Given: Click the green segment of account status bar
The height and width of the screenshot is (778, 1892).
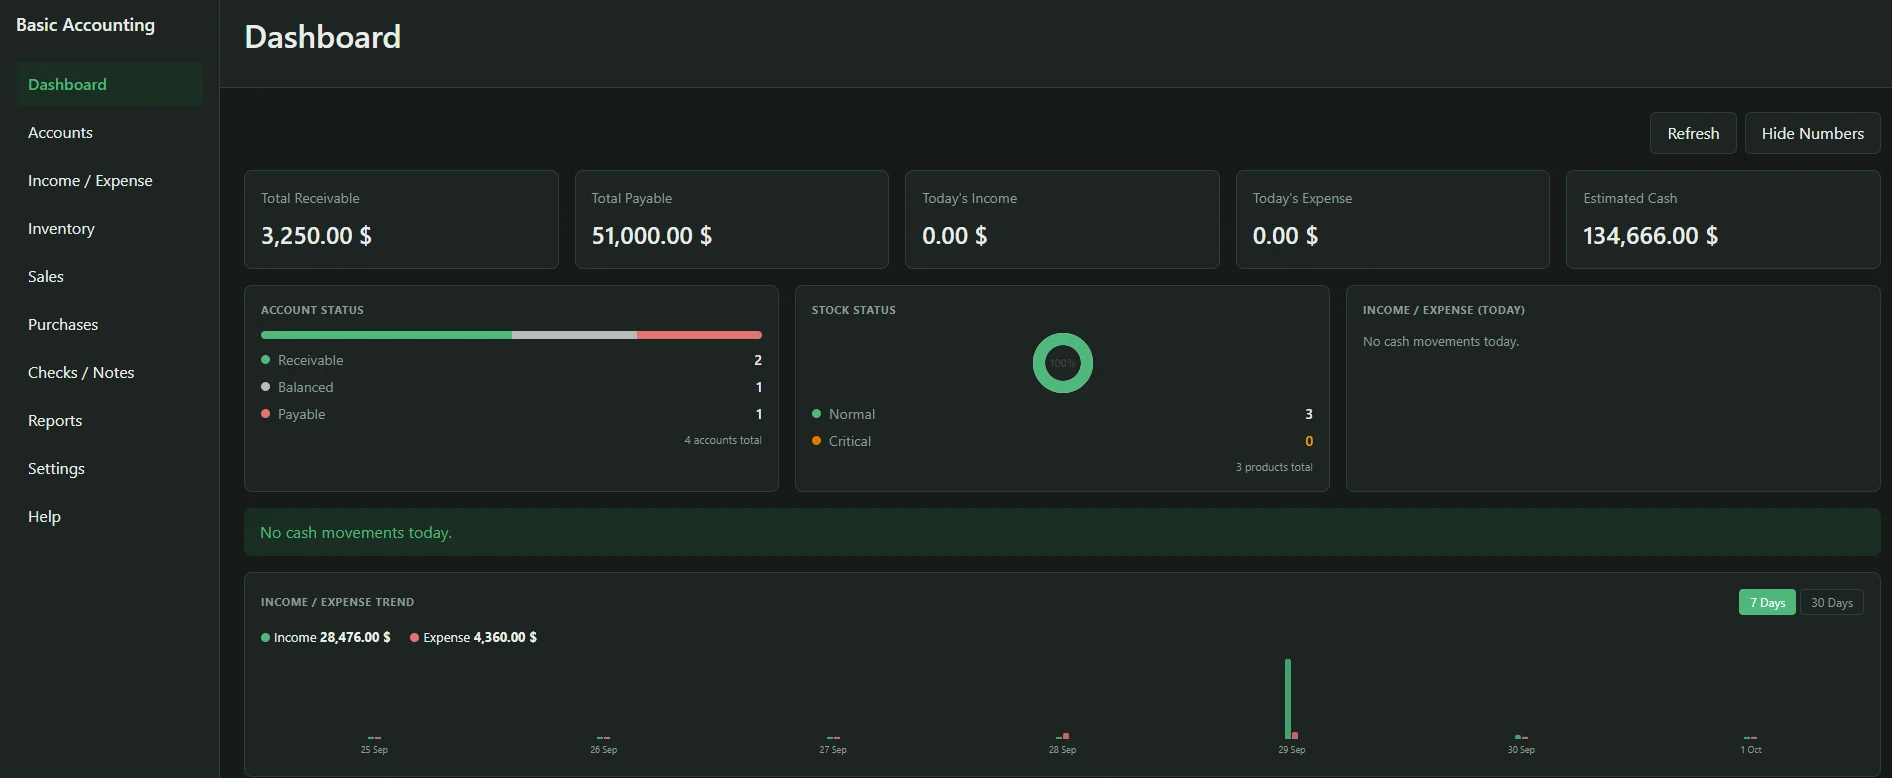Looking at the screenshot, I should coord(386,335).
